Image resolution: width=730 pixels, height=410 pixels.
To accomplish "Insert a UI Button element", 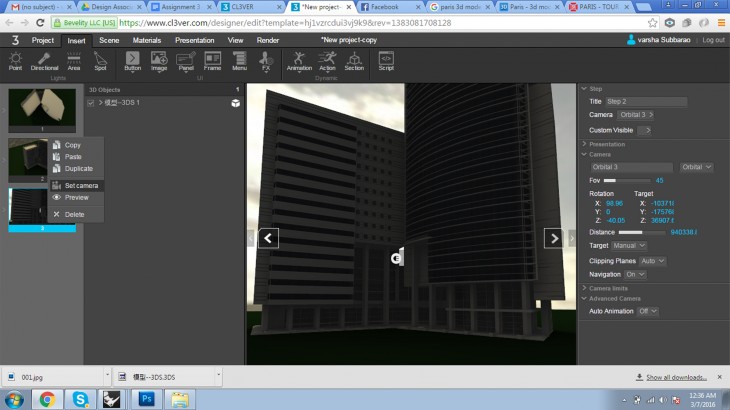I will click(x=133, y=61).
